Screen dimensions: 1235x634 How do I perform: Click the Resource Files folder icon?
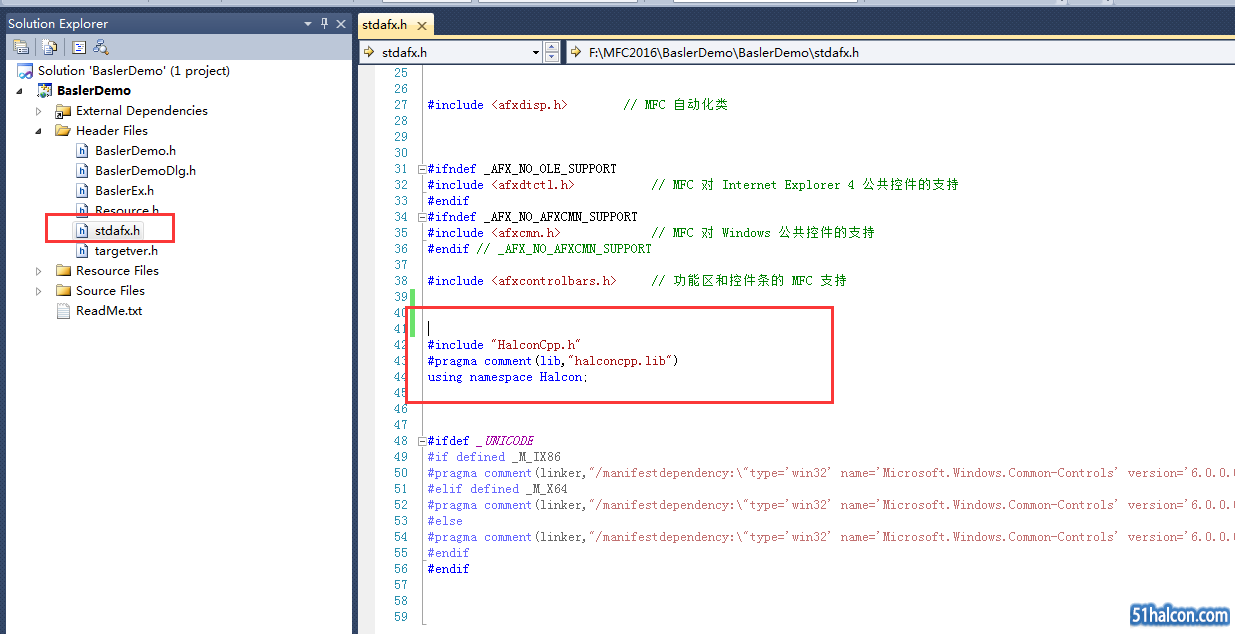(x=64, y=271)
